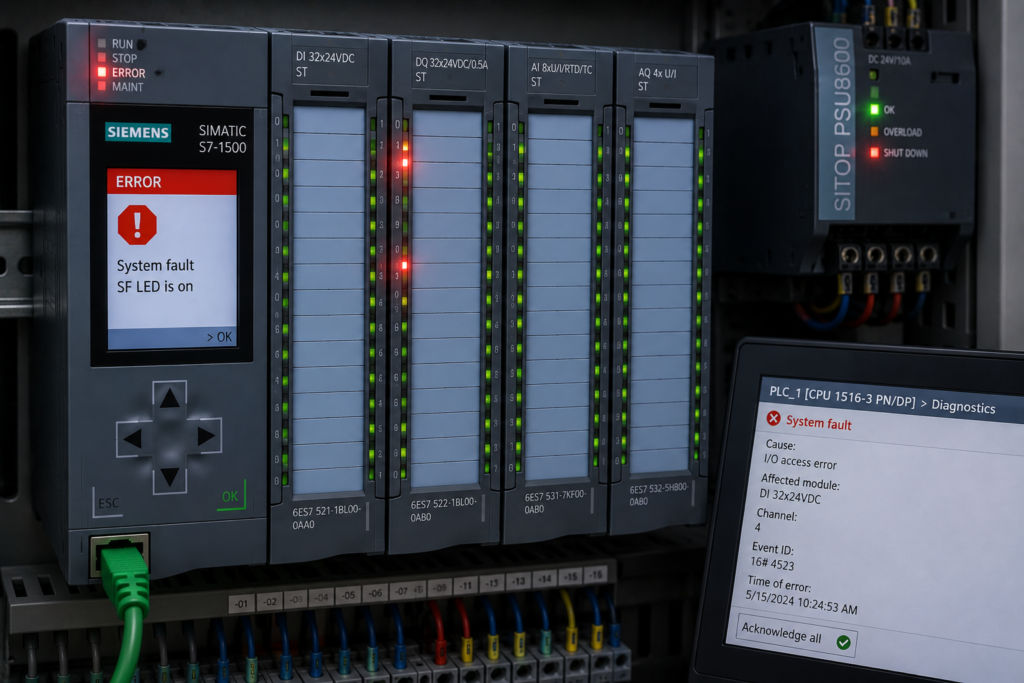Hit the green OK key on the CPU

coord(231,496)
